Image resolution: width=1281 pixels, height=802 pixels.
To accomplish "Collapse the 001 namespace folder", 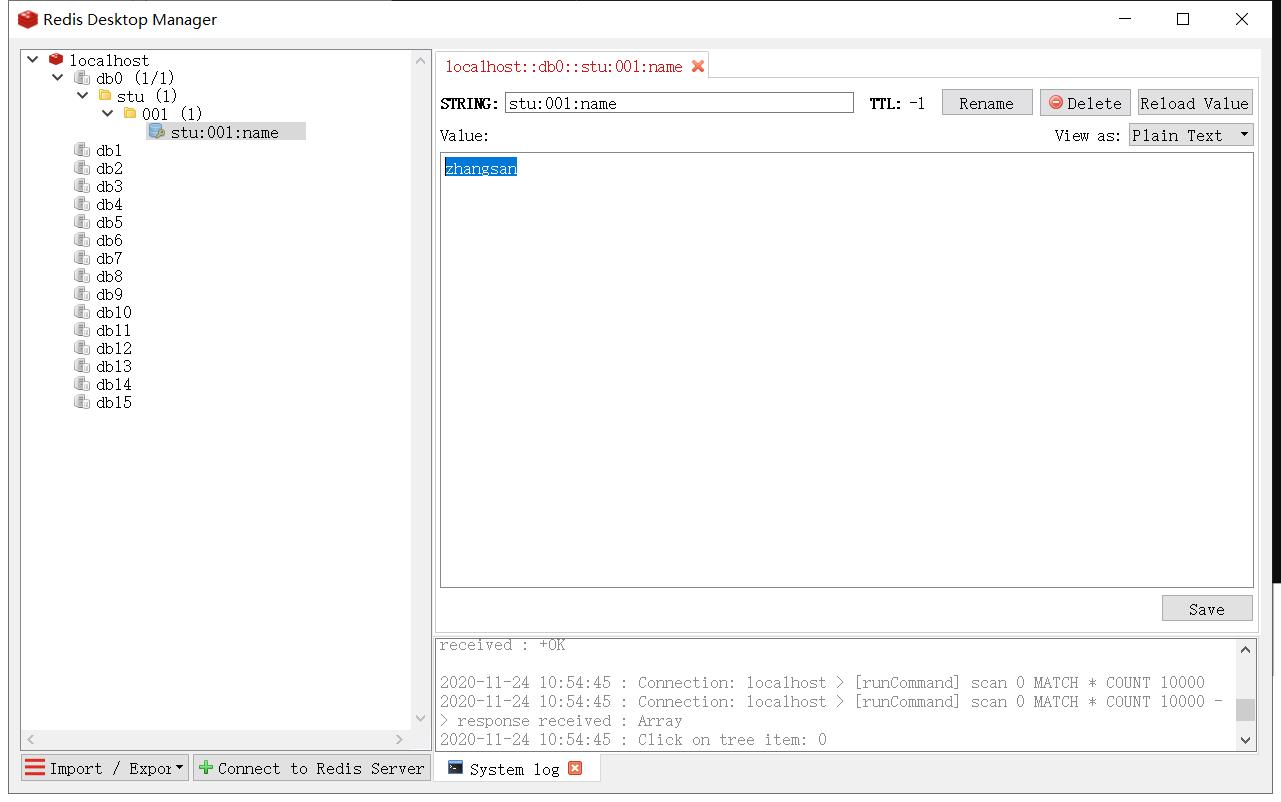I will (x=108, y=114).
